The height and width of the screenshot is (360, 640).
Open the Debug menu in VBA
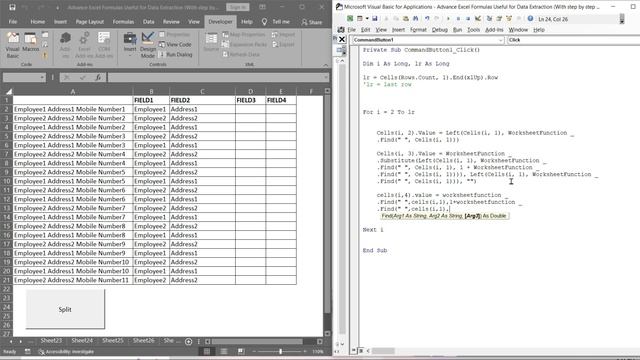click(440, 30)
